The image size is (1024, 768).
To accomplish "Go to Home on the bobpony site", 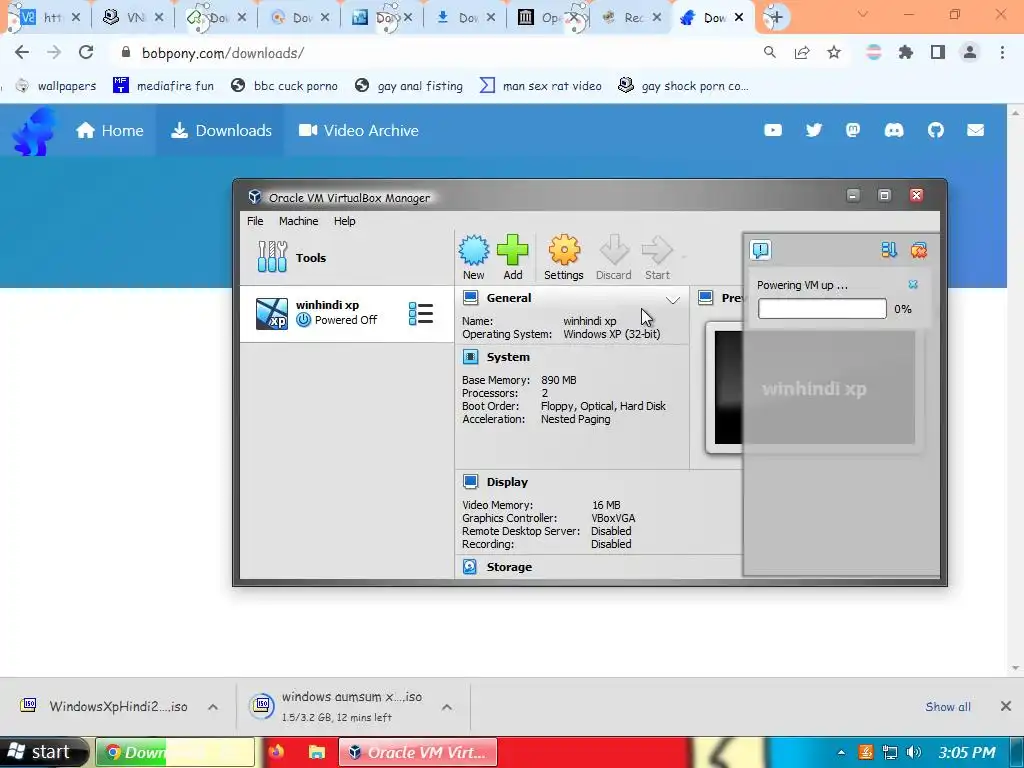I will [109, 131].
